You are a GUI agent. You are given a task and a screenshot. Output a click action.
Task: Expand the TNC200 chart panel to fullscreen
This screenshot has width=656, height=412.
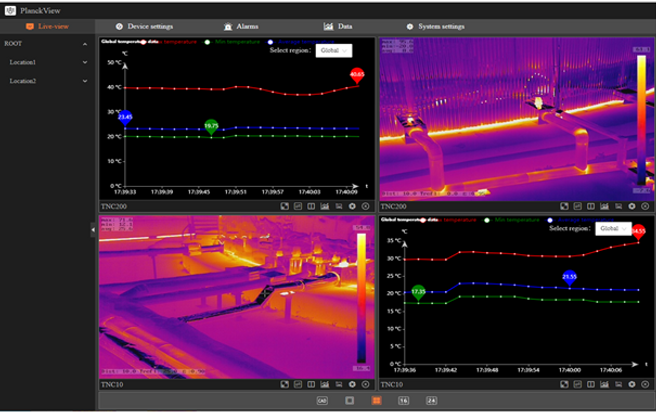(x=284, y=206)
